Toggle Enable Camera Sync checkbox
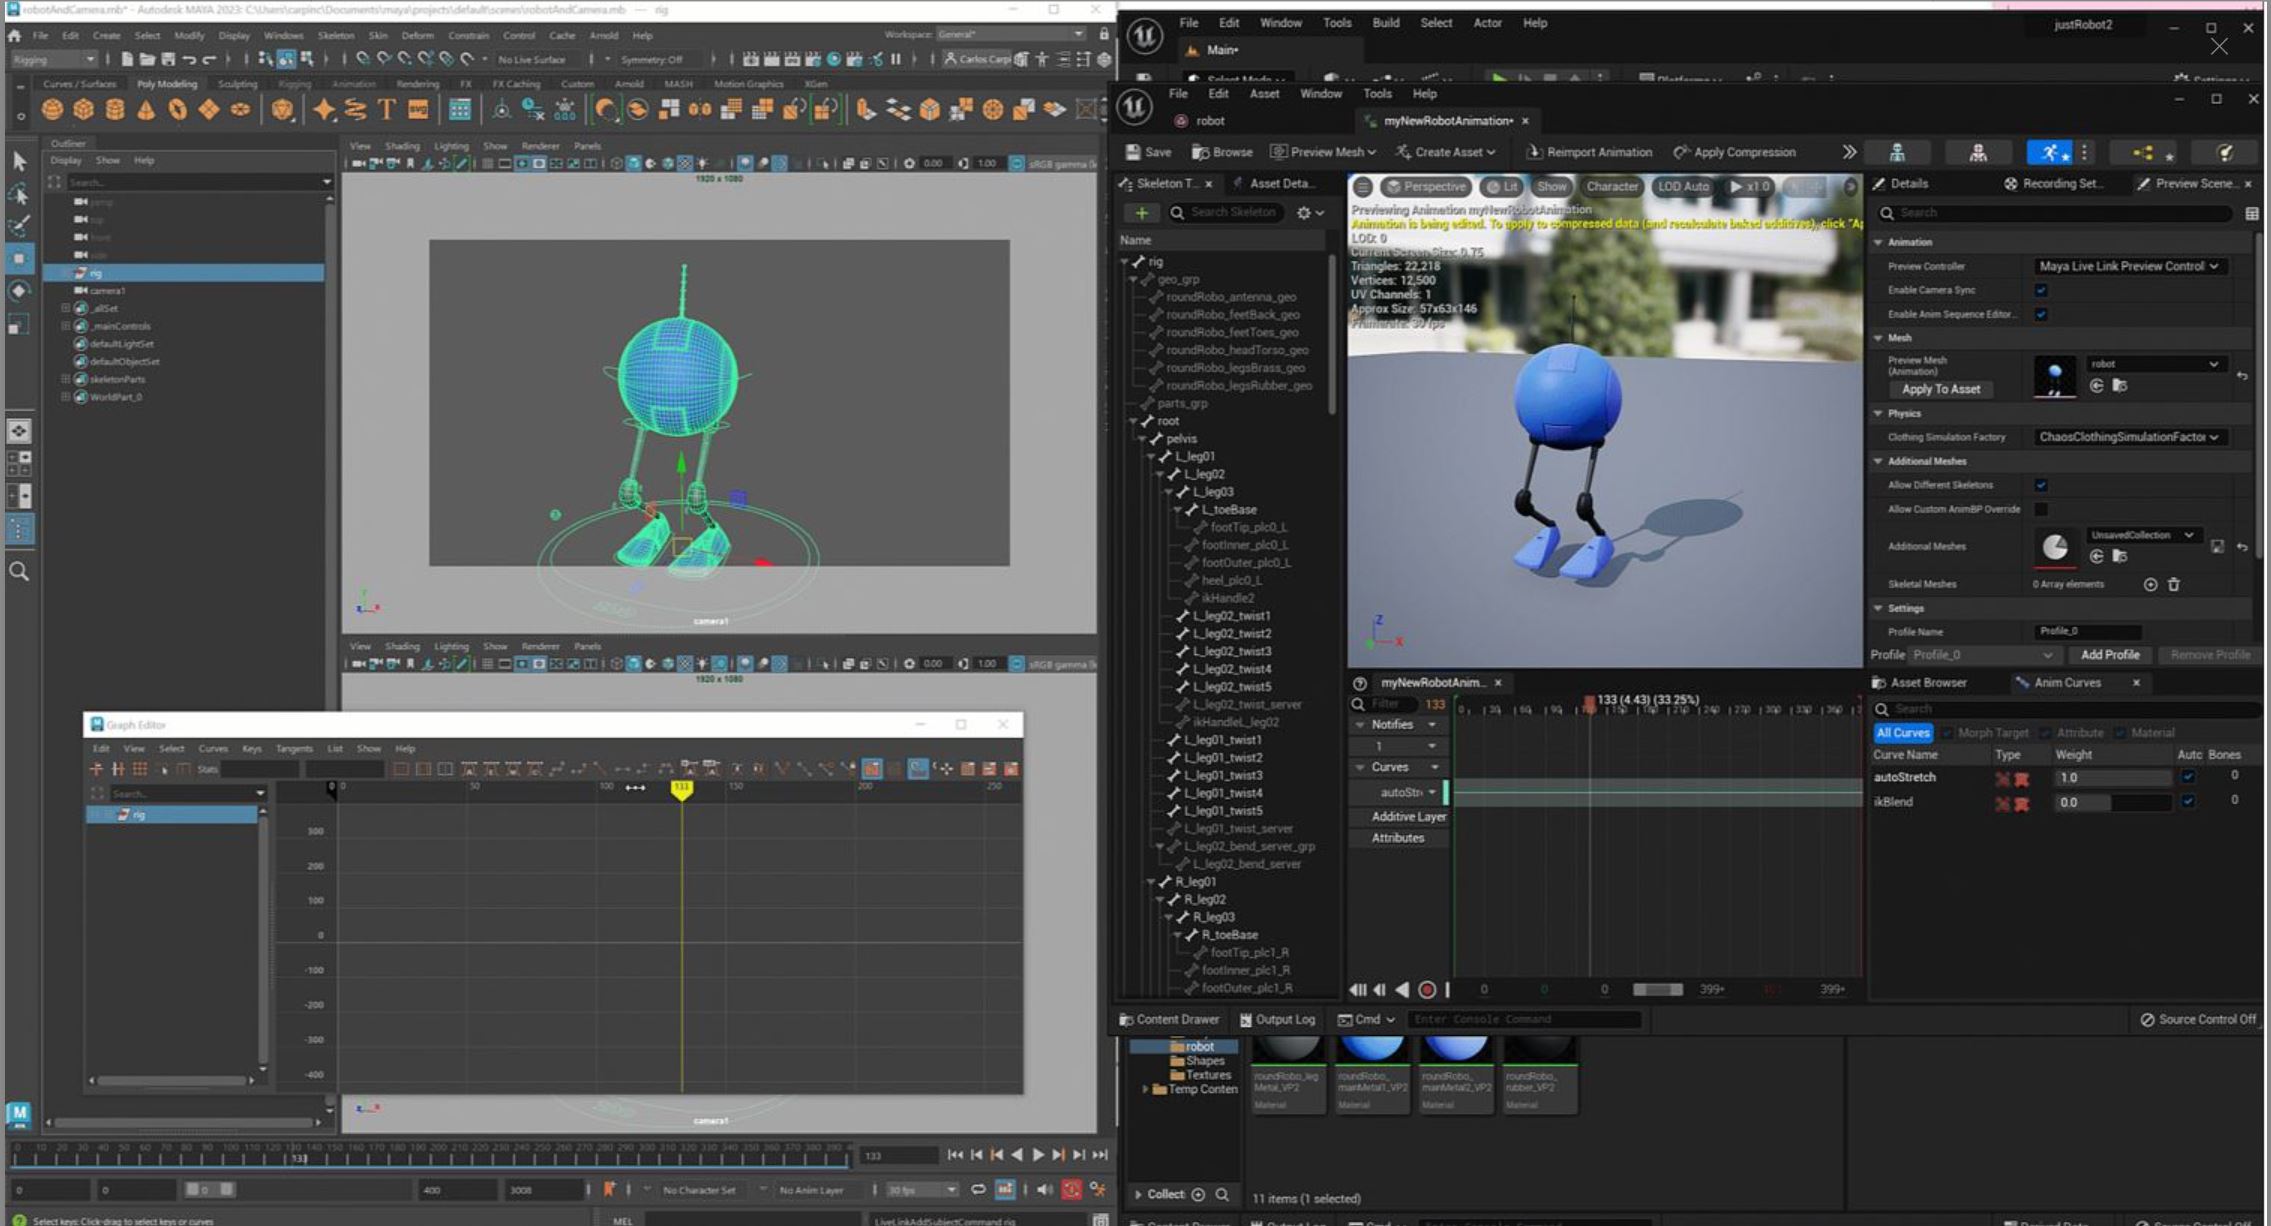2271x1226 pixels. point(2041,290)
